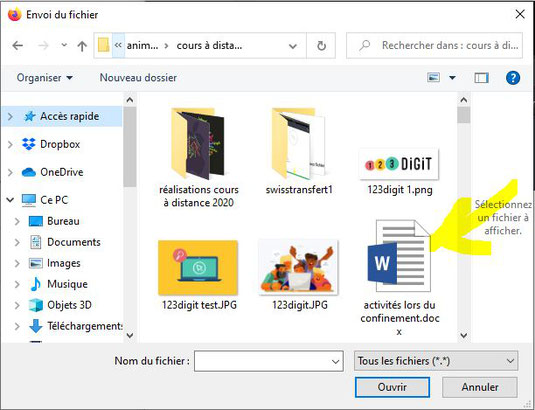
Task: Open the file type filter dropdown
Action: (436, 361)
